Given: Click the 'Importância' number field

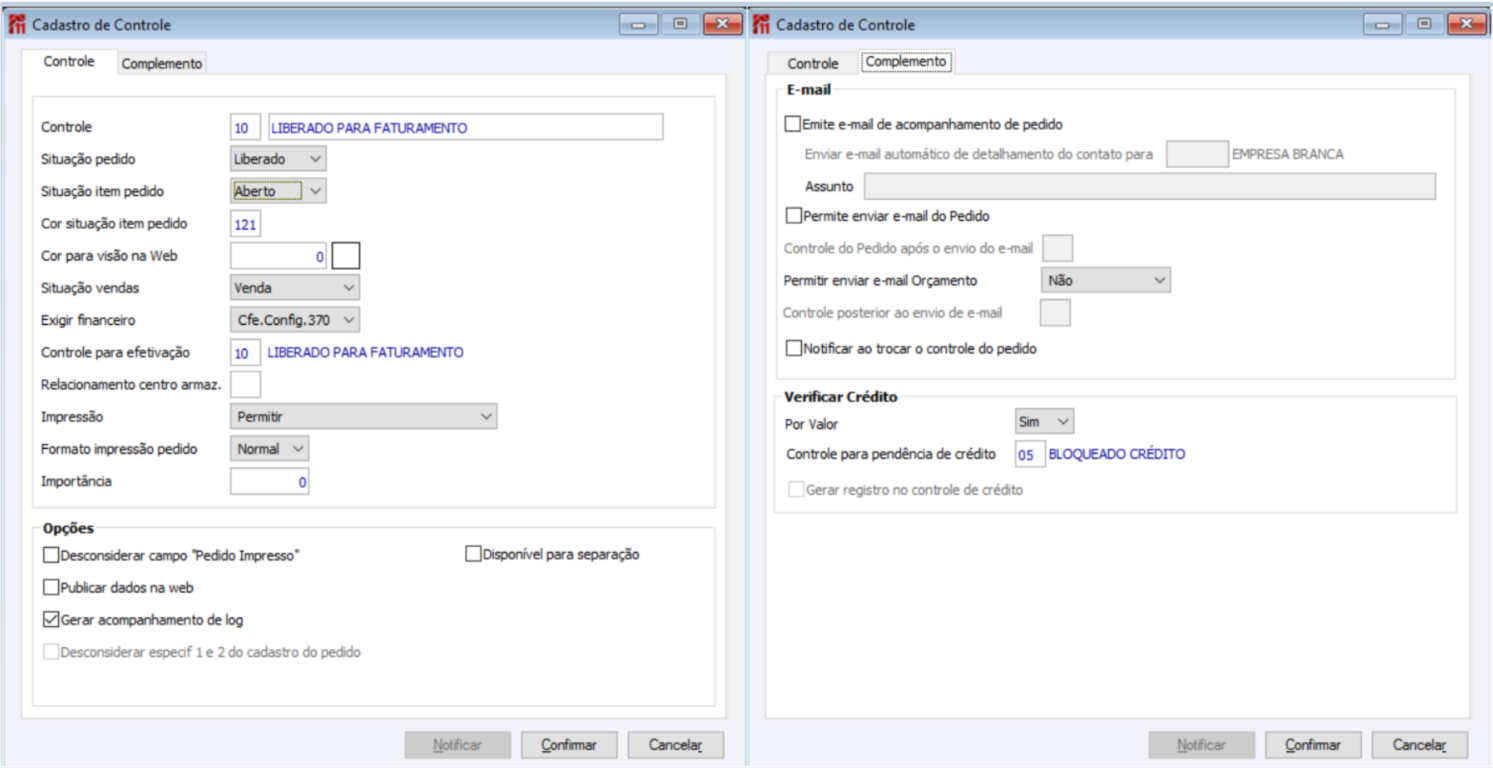Looking at the screenshot, I should 270,482.
